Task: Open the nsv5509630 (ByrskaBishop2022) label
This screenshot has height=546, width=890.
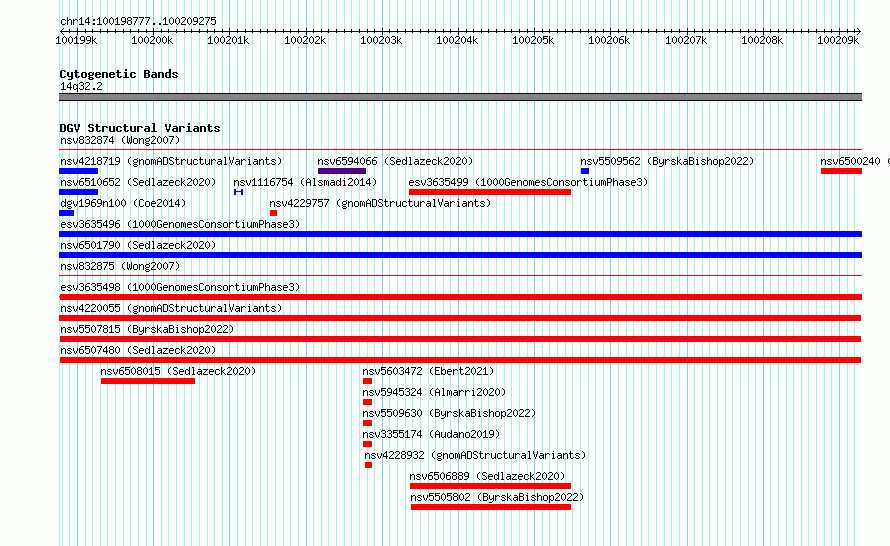Action: (x=449, y=413)
